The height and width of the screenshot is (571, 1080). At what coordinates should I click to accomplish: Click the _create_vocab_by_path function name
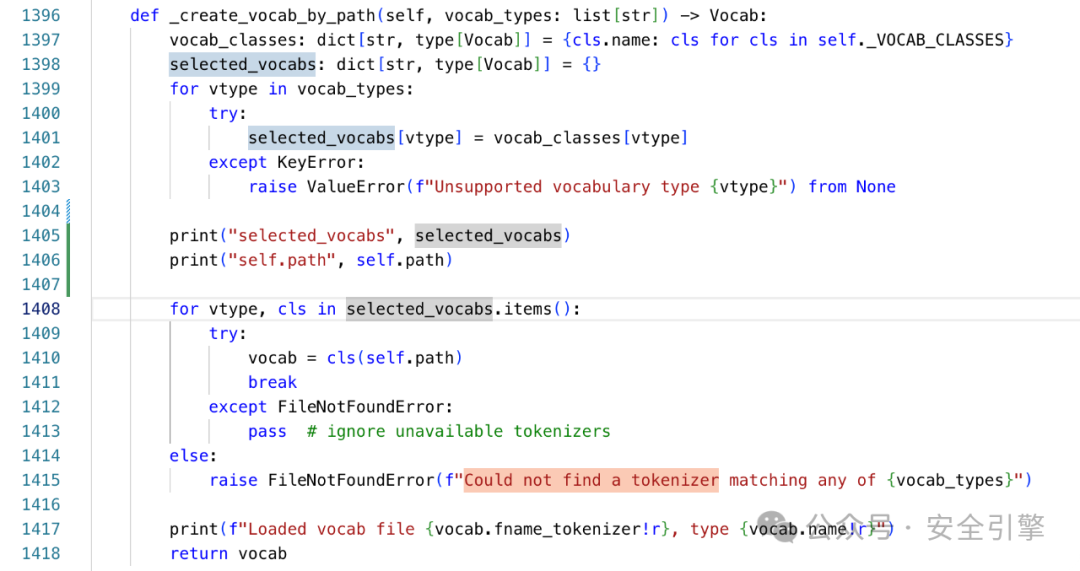coord(272,15)
